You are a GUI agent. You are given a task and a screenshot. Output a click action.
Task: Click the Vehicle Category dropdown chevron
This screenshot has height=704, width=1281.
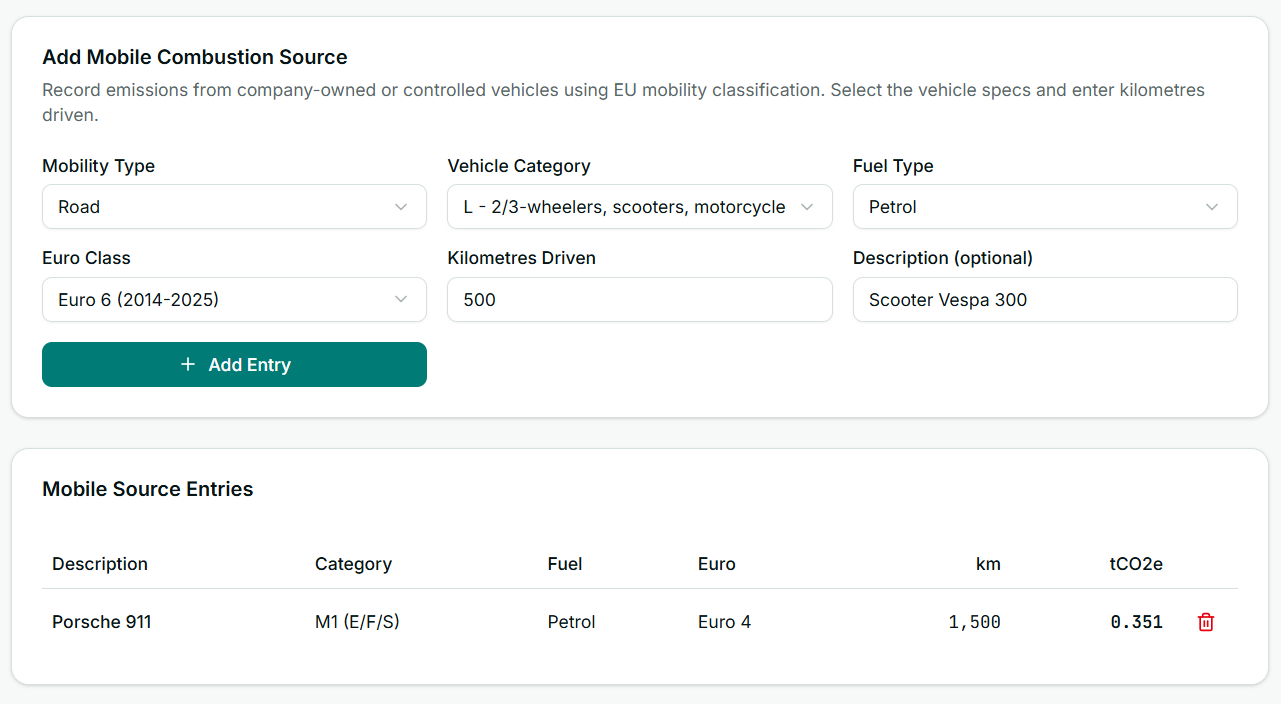coord(807,206)
